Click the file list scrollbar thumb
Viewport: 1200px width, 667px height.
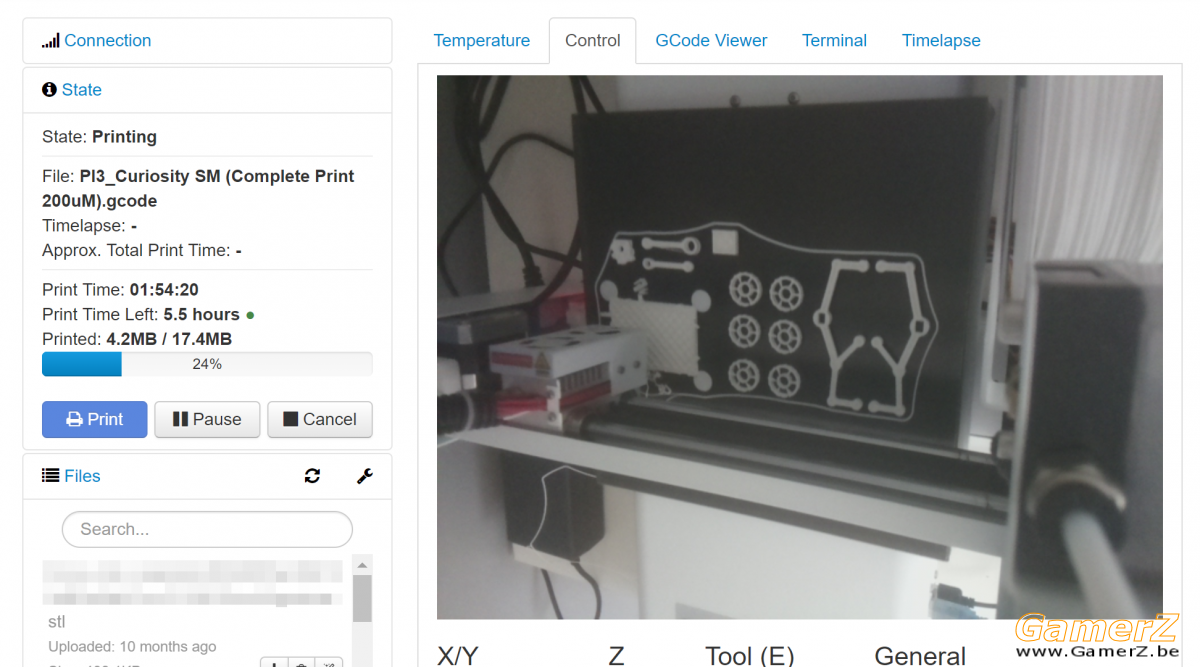(x=362, y=599)
